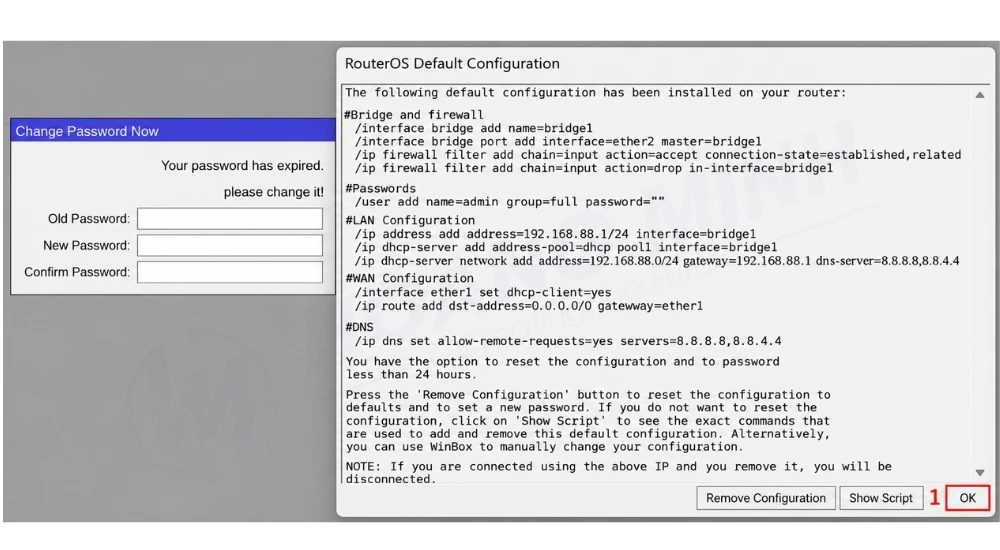
Task: Click the Change Password Now title bar
Action: coord(173,131)
